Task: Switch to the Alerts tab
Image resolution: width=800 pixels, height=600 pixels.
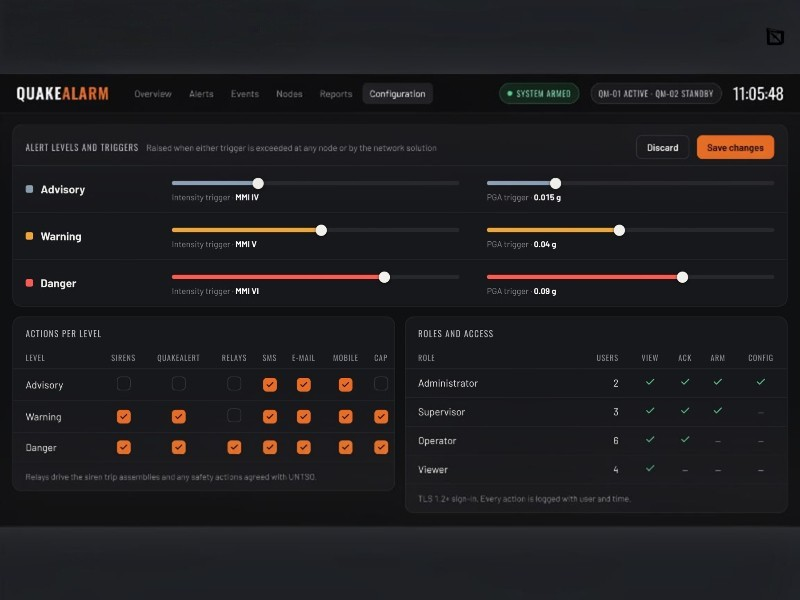Action: [202, 94]
